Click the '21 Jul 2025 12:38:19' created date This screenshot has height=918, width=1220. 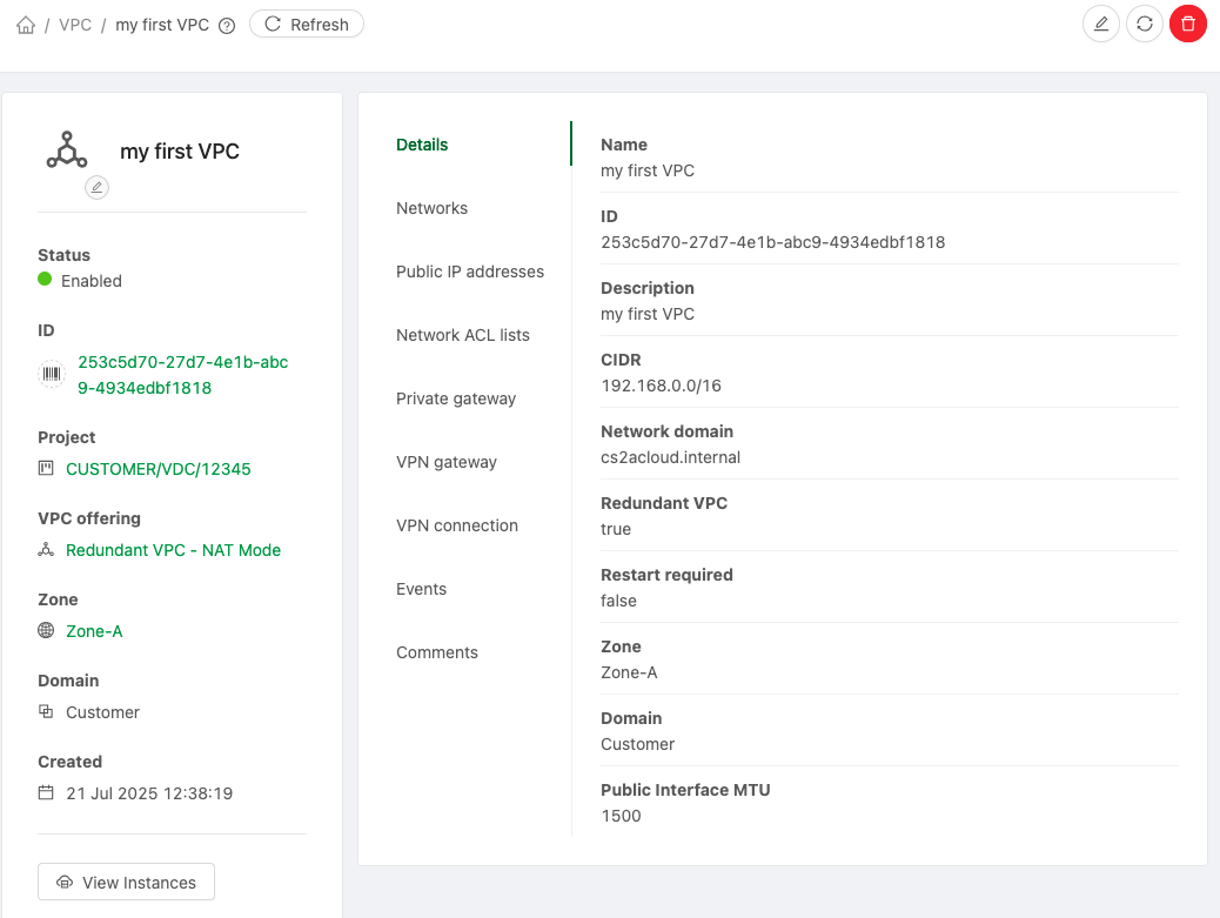(x=149, y=793)
